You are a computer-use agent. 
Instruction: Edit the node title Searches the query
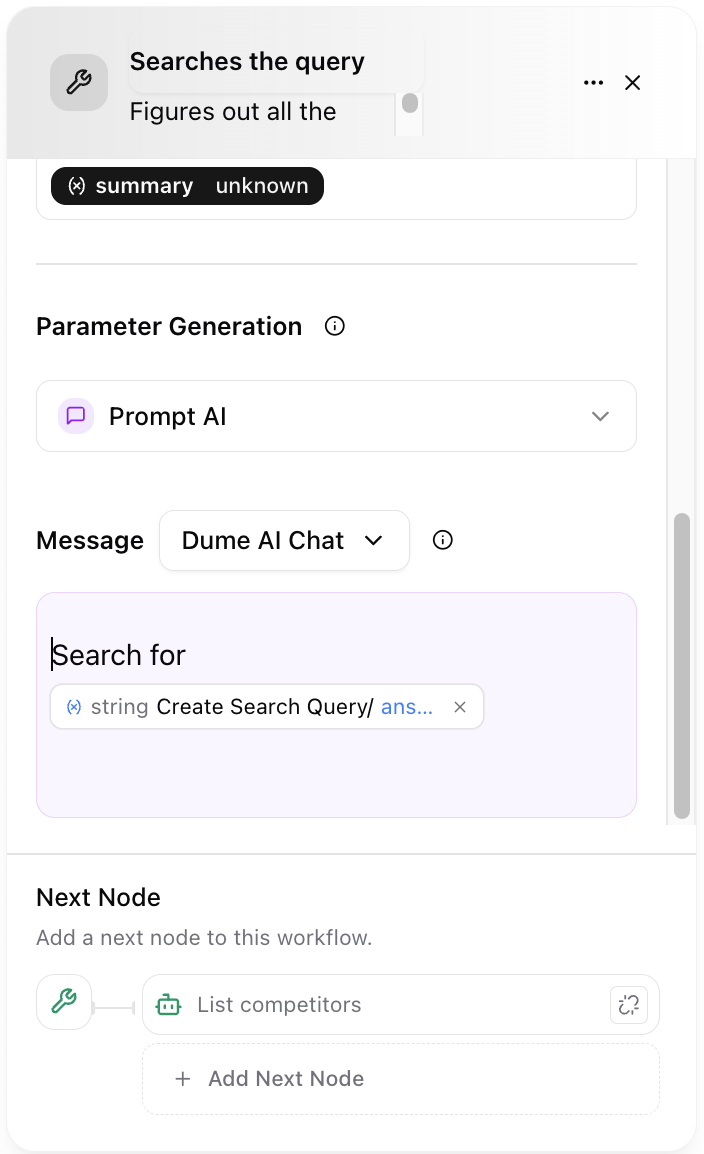tap(246, 61)
